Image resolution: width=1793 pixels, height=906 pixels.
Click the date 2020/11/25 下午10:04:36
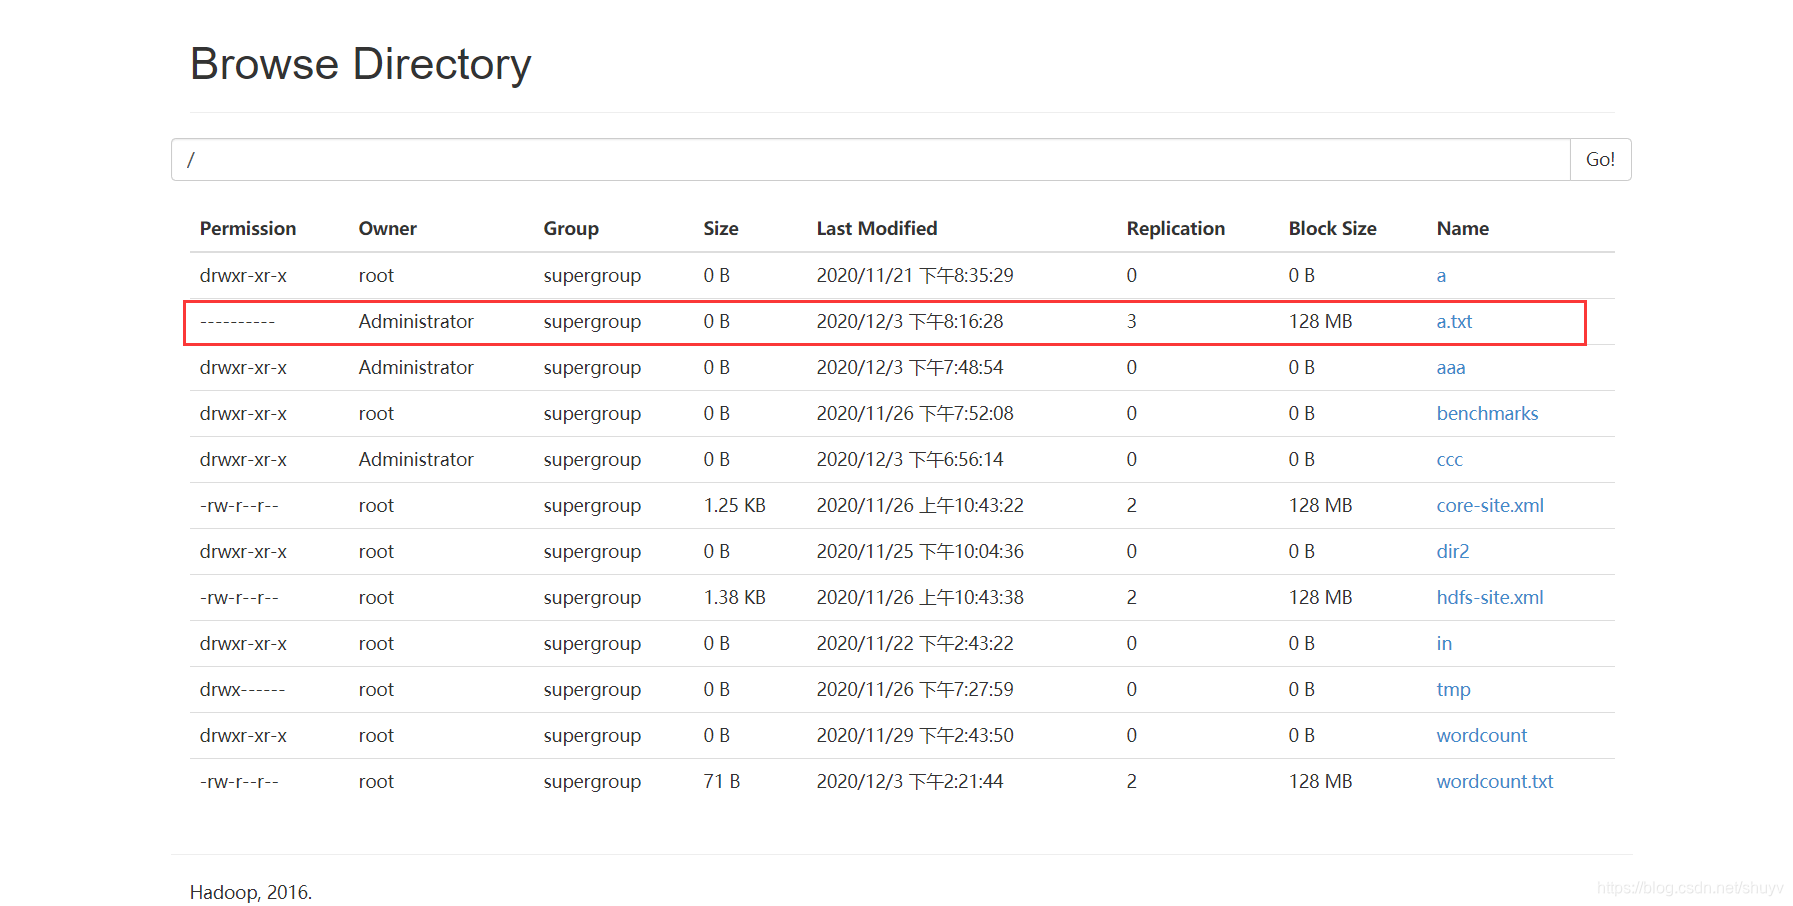point(920,552)
